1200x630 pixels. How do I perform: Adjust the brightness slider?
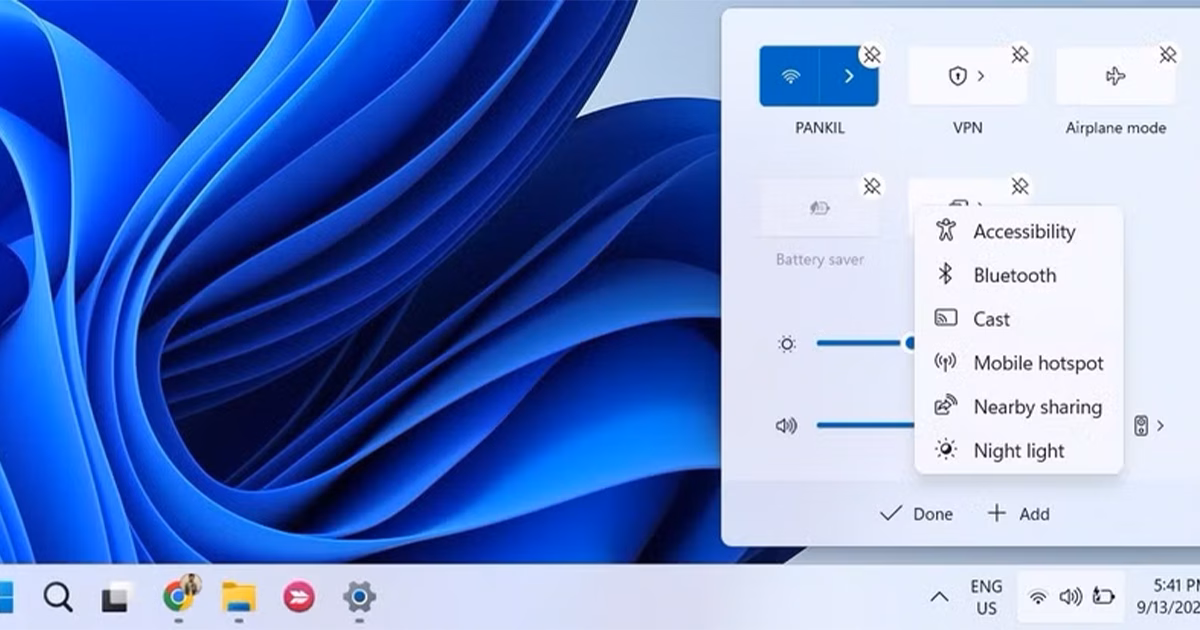coord(866,343)
